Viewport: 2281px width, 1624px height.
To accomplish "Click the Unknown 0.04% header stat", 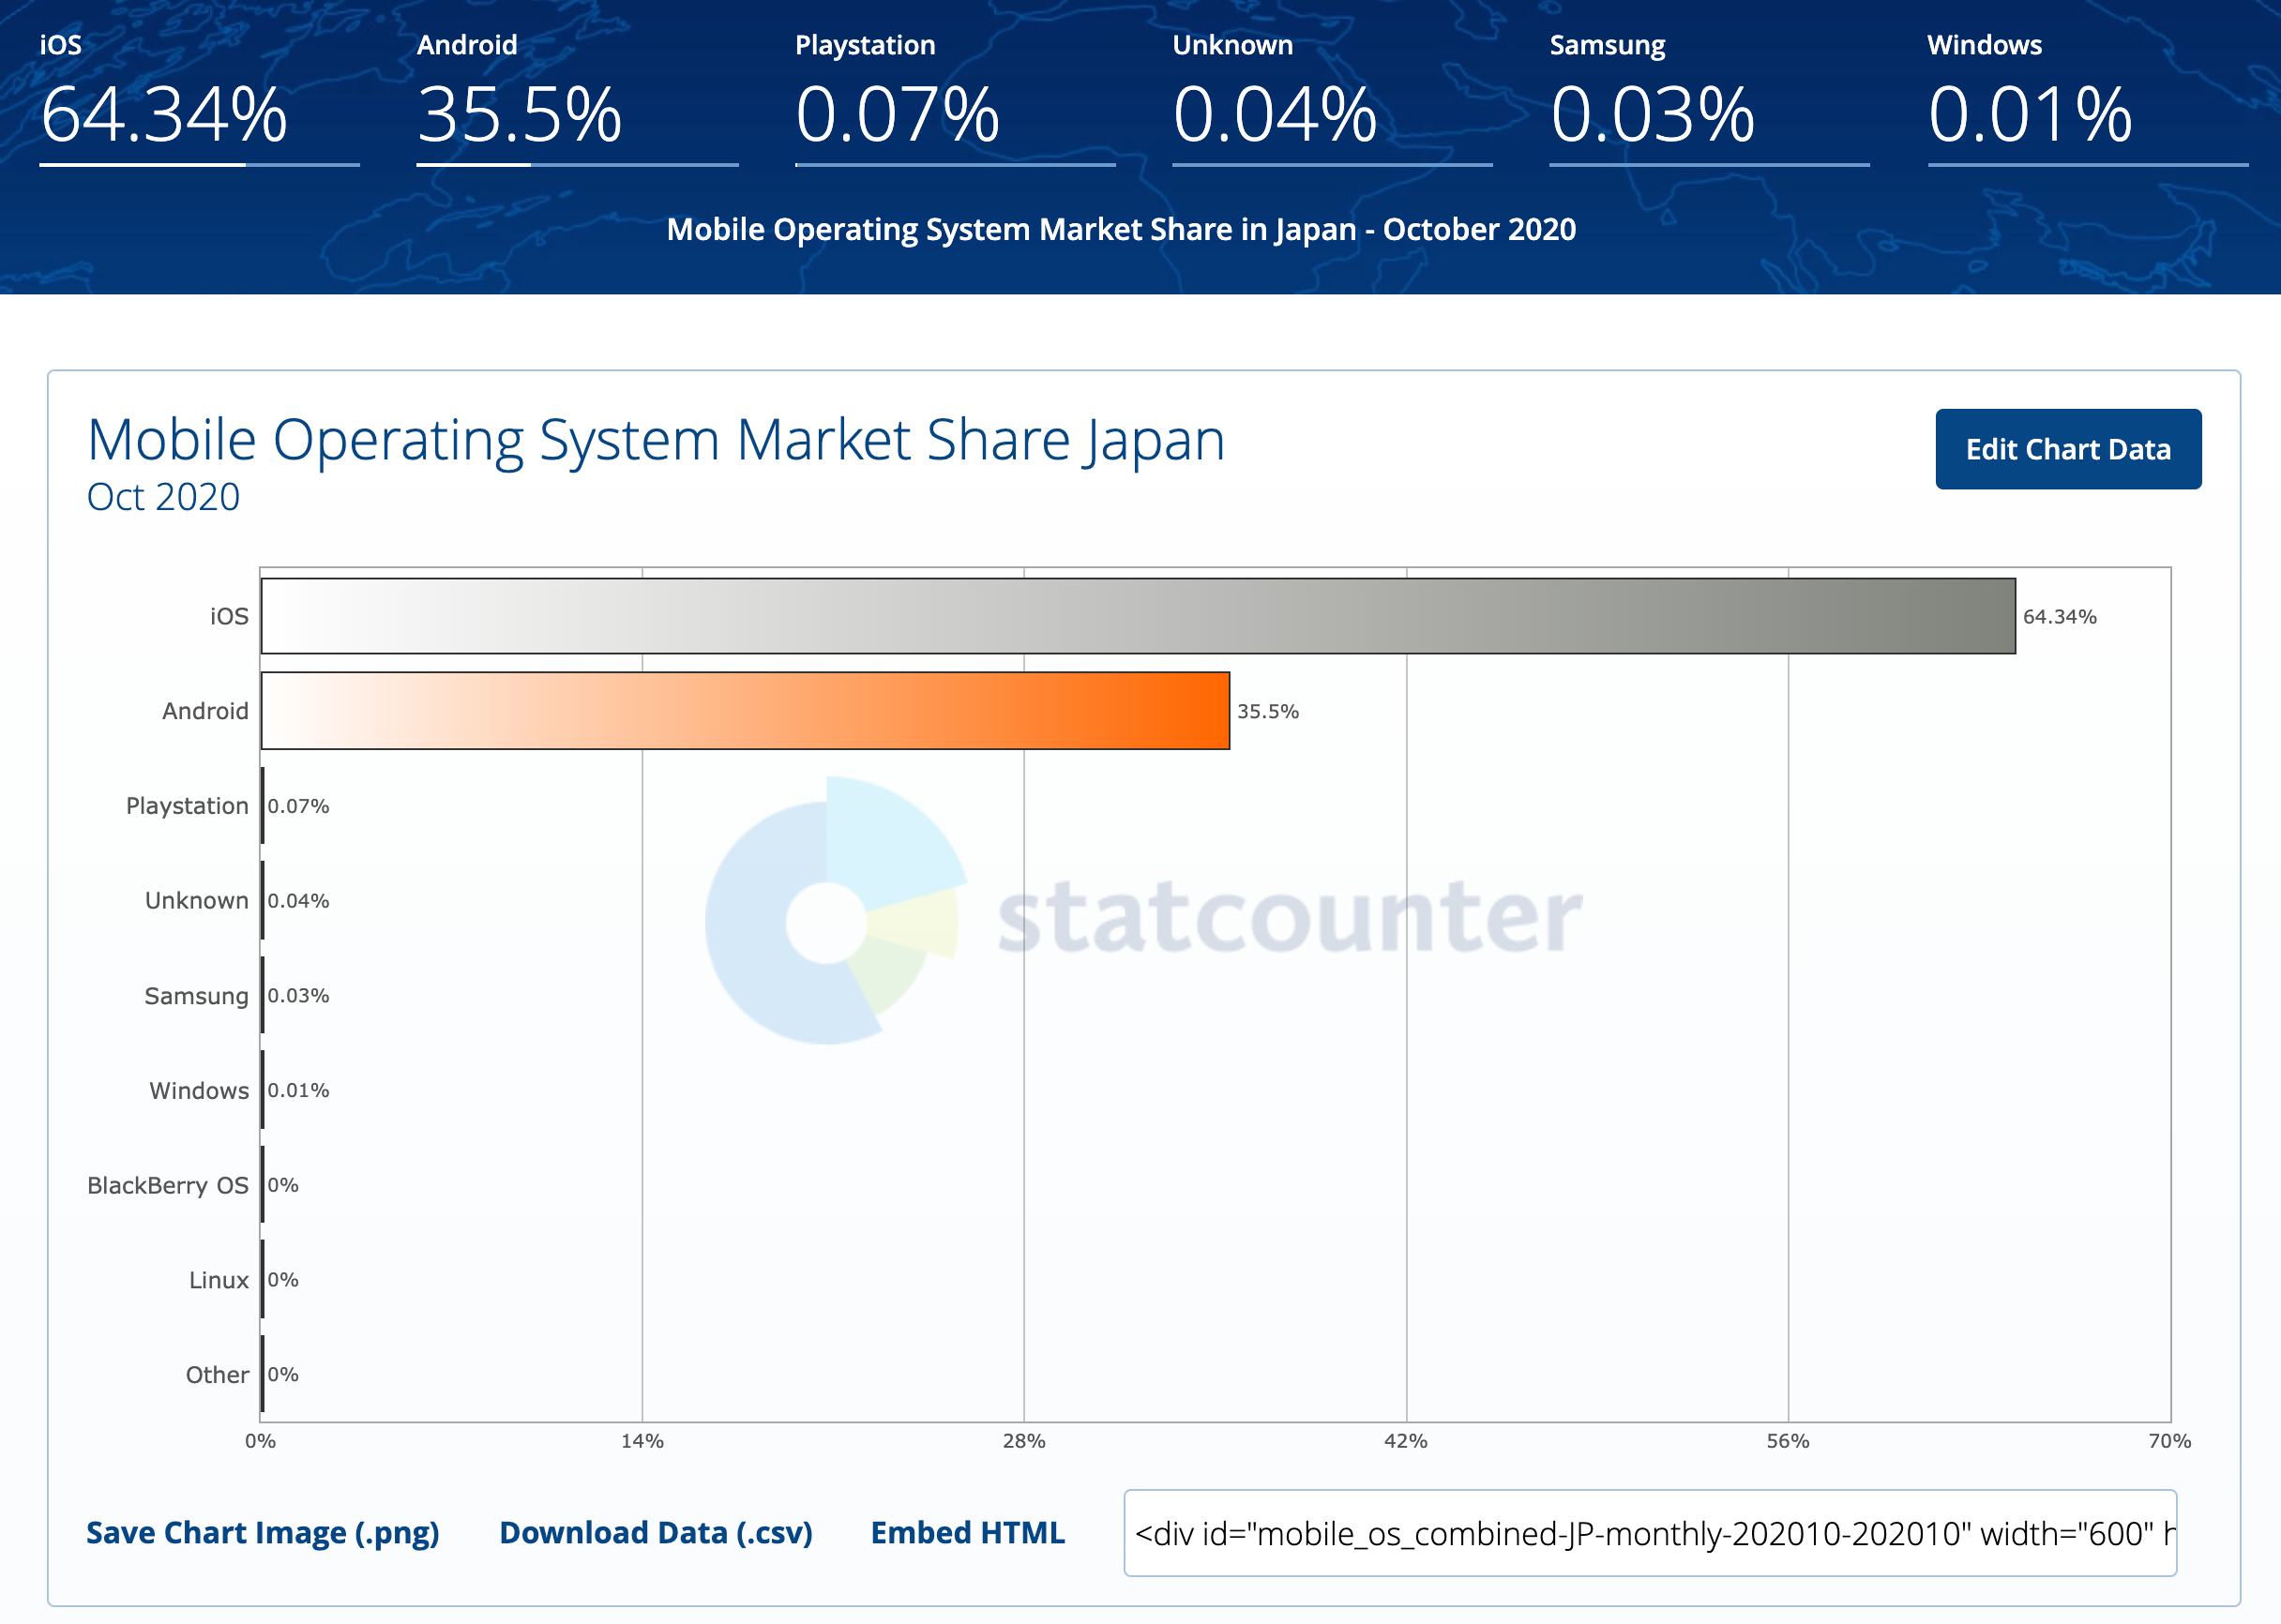I will tap(1331, 98).
